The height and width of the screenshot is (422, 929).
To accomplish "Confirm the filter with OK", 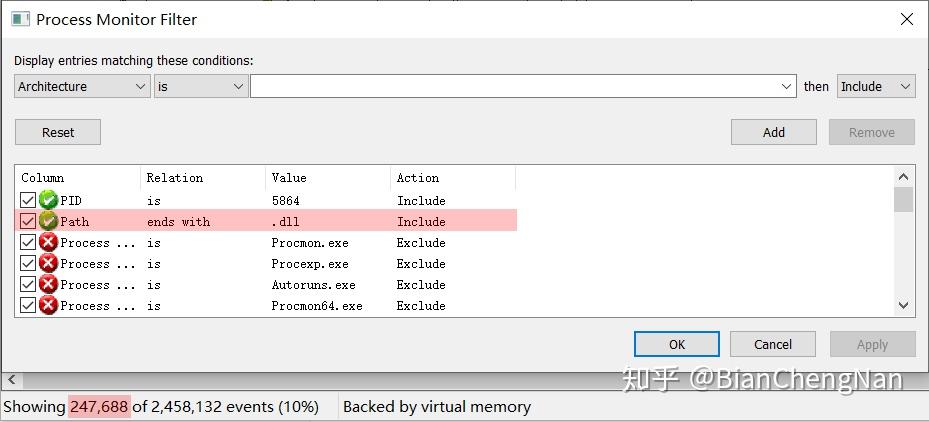I will coord(677,344).
